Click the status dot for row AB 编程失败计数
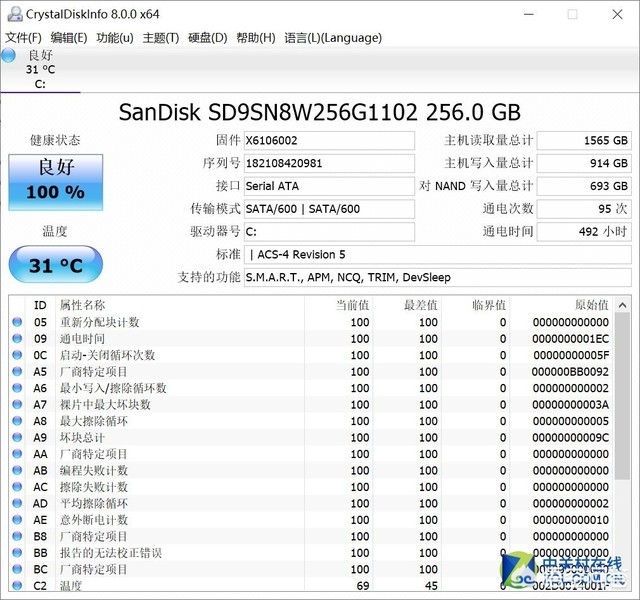This screenshot has height=600, width=640. [x=17, y=470]
